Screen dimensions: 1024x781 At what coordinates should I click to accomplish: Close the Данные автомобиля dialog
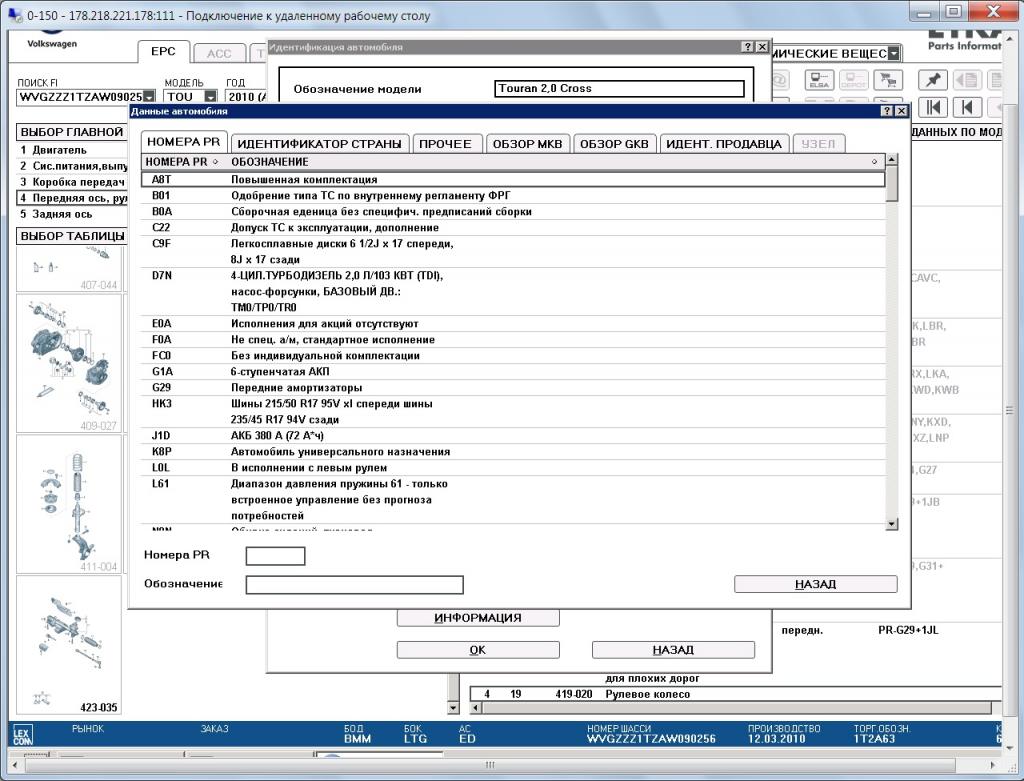pos(901,111)
